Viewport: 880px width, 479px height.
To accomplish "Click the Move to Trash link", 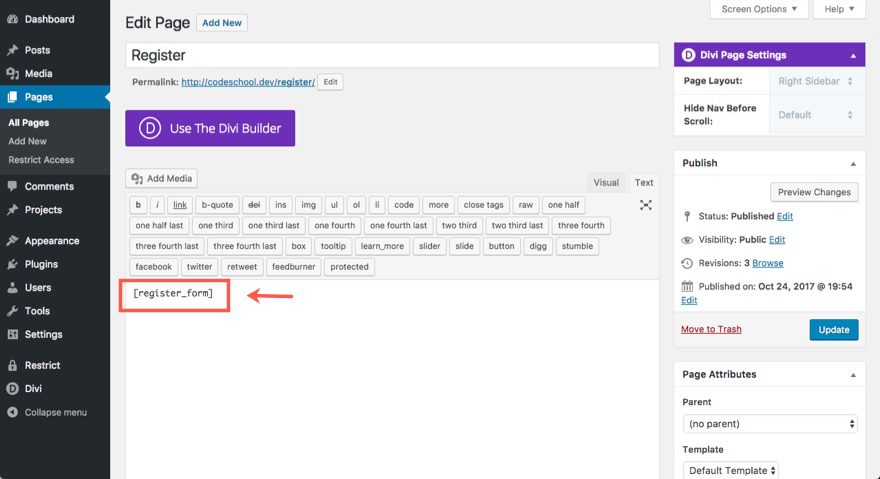I will click(x=711, y=329).
